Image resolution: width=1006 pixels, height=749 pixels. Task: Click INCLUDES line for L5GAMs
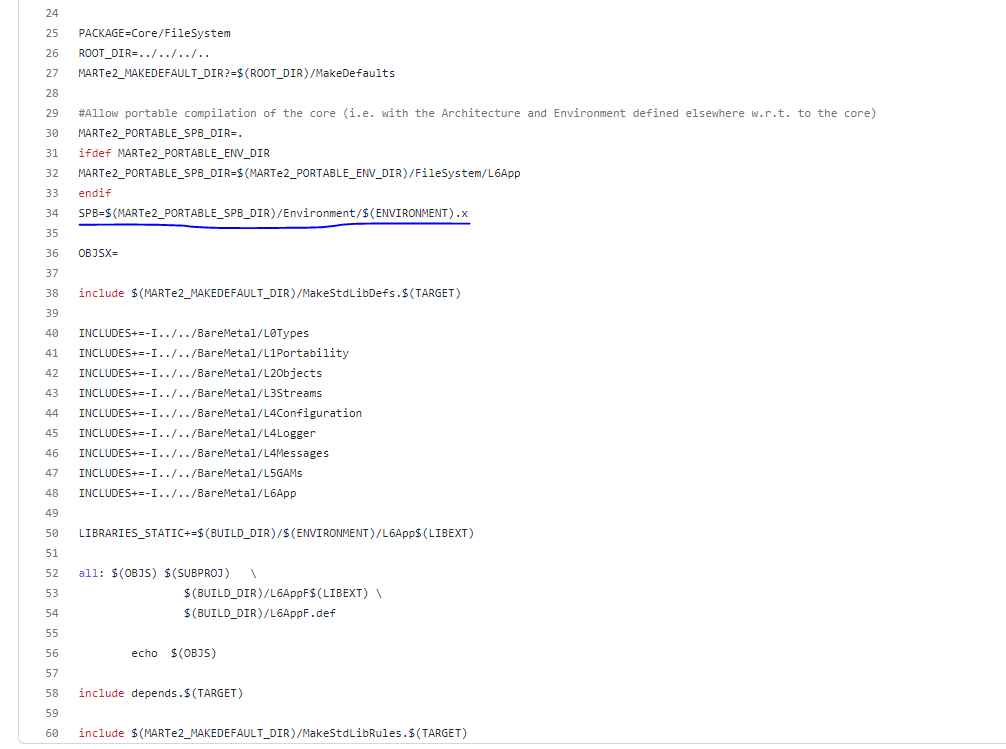point(191,473)
